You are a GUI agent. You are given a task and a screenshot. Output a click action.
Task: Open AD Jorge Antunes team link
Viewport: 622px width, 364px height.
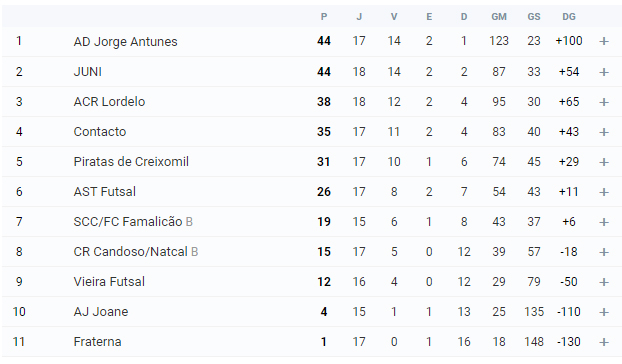tap(125, 42)
